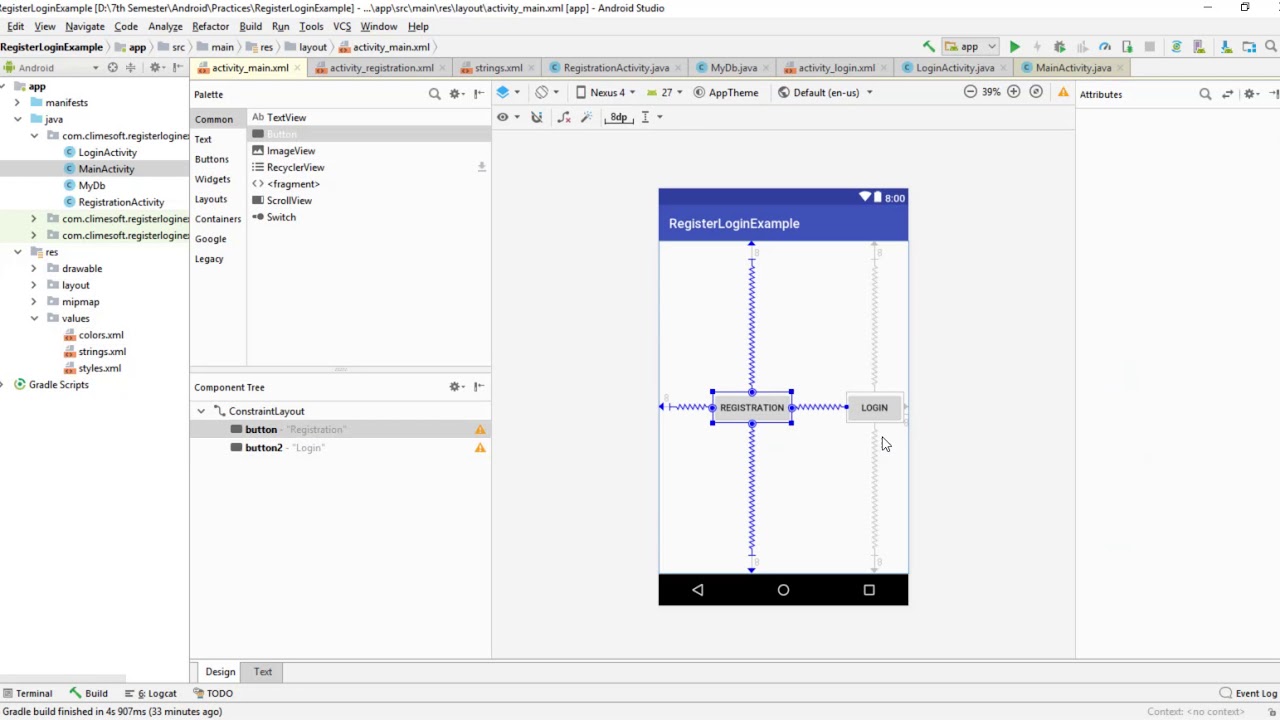1280x720 pixels.
Task: Click the Make Project hammer icon
Action: coord(928,47)
